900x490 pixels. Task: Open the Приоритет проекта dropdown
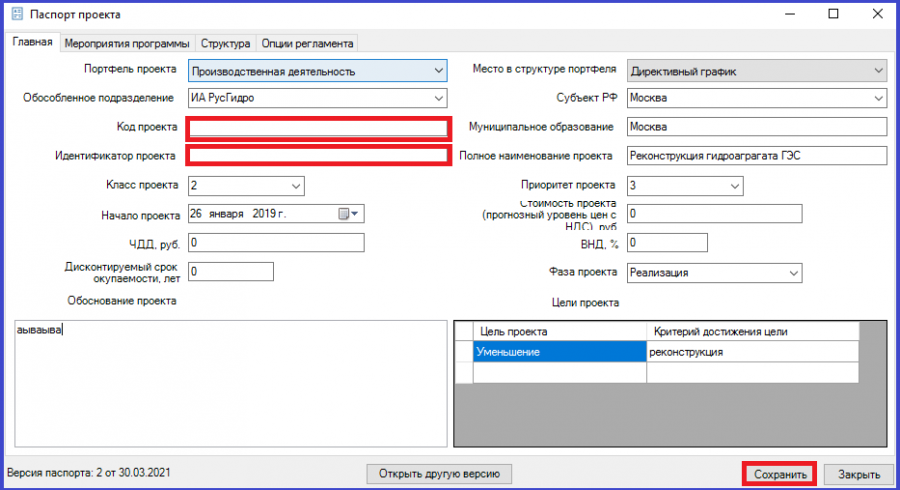click(735, 186)
